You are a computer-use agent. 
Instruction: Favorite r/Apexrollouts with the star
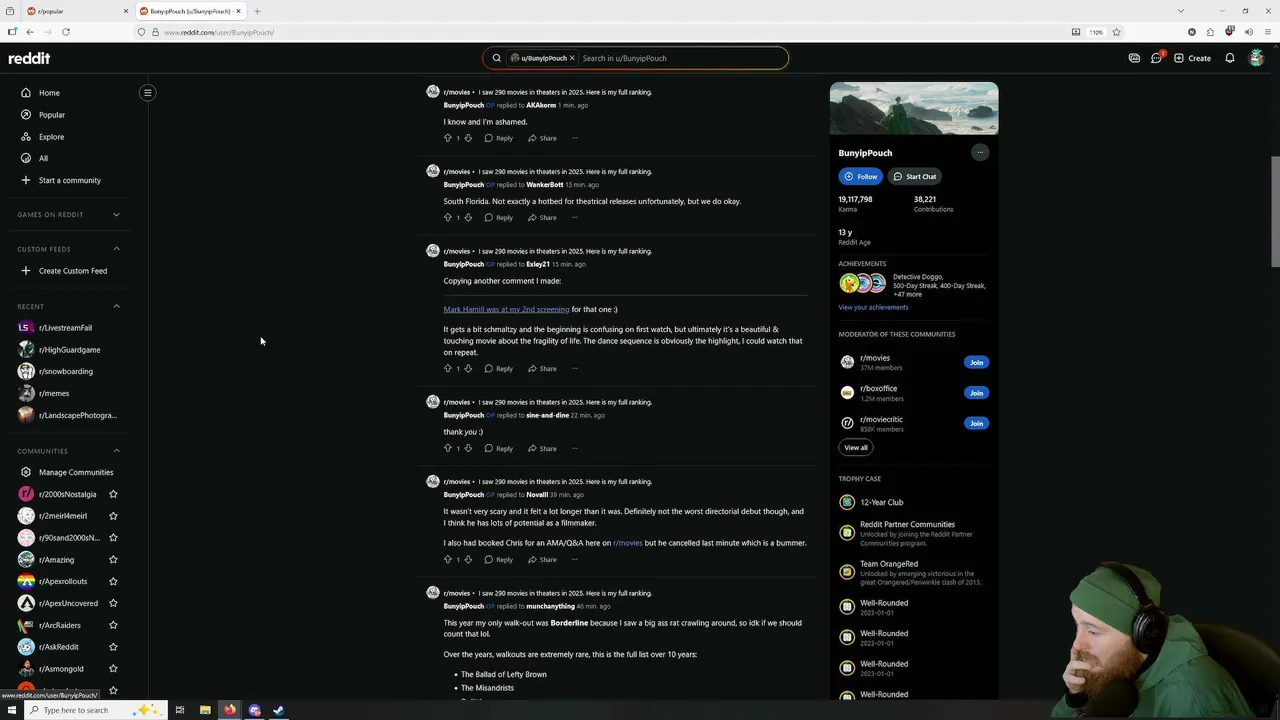(113, 582)
